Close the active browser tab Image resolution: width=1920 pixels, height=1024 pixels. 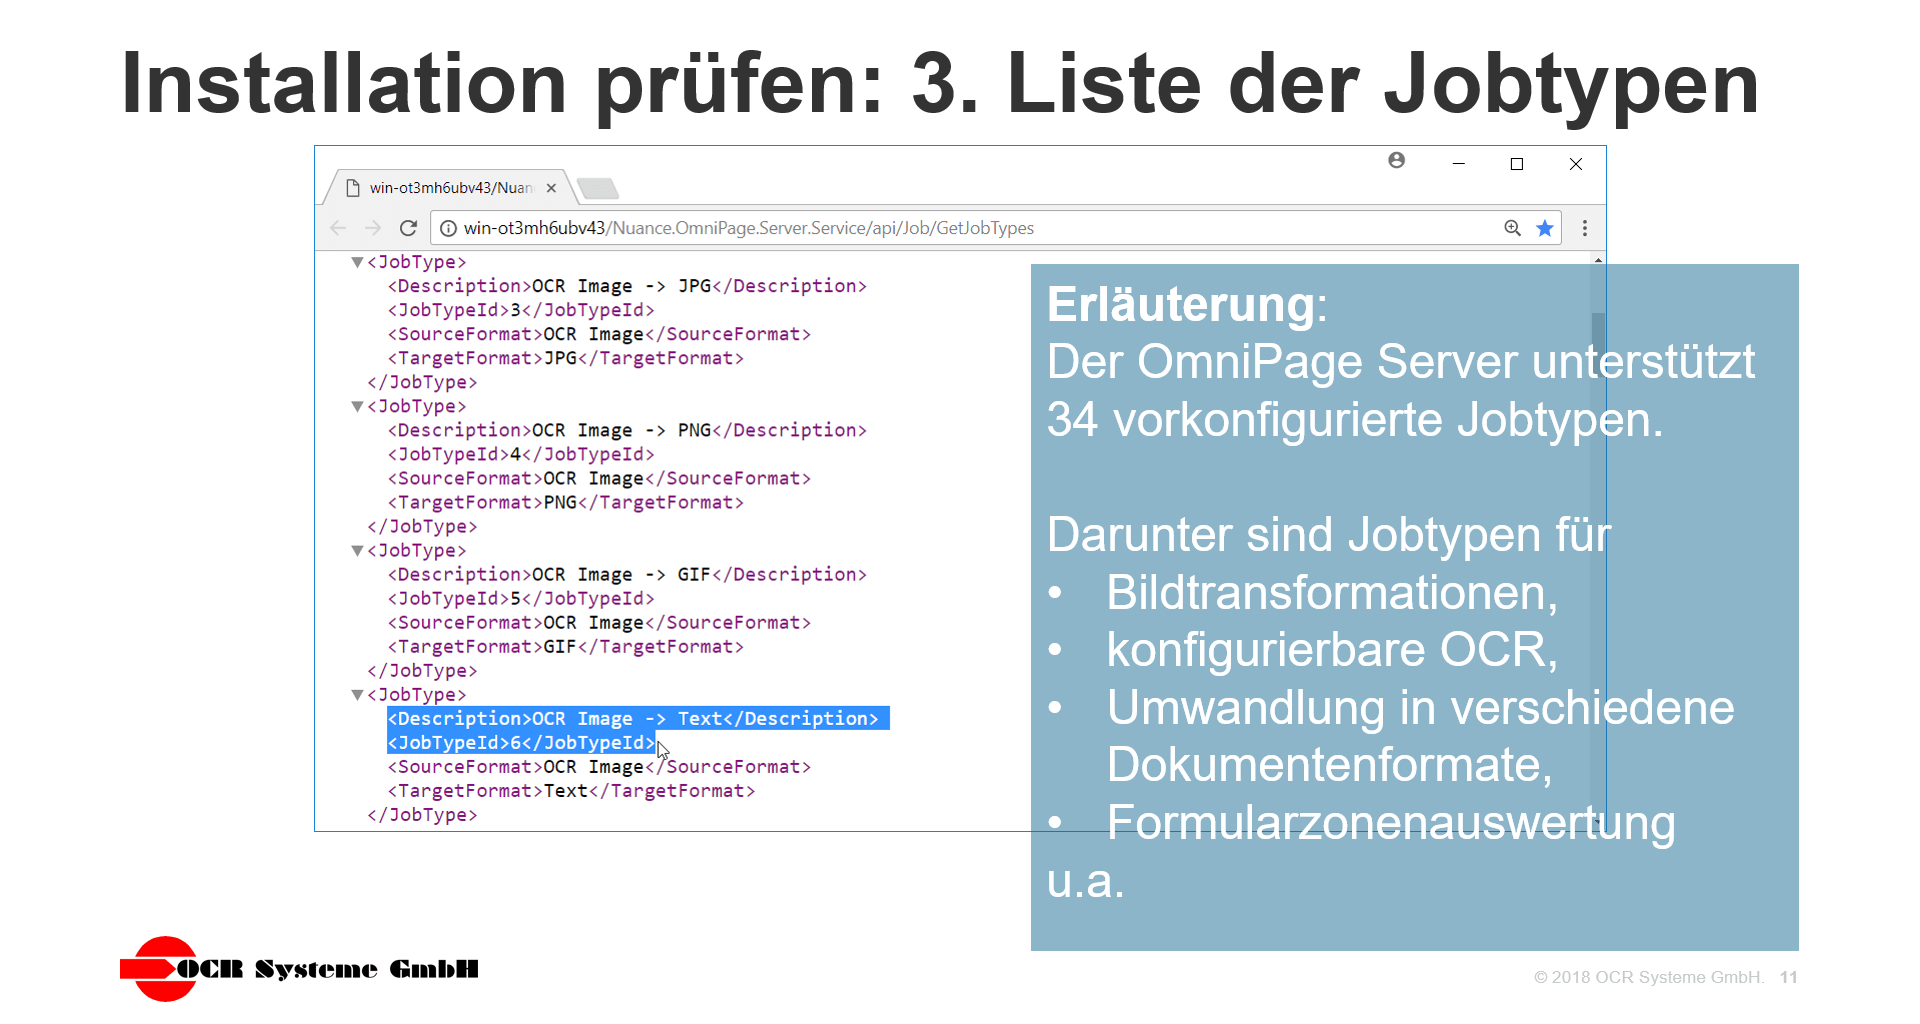pos(551,187)
